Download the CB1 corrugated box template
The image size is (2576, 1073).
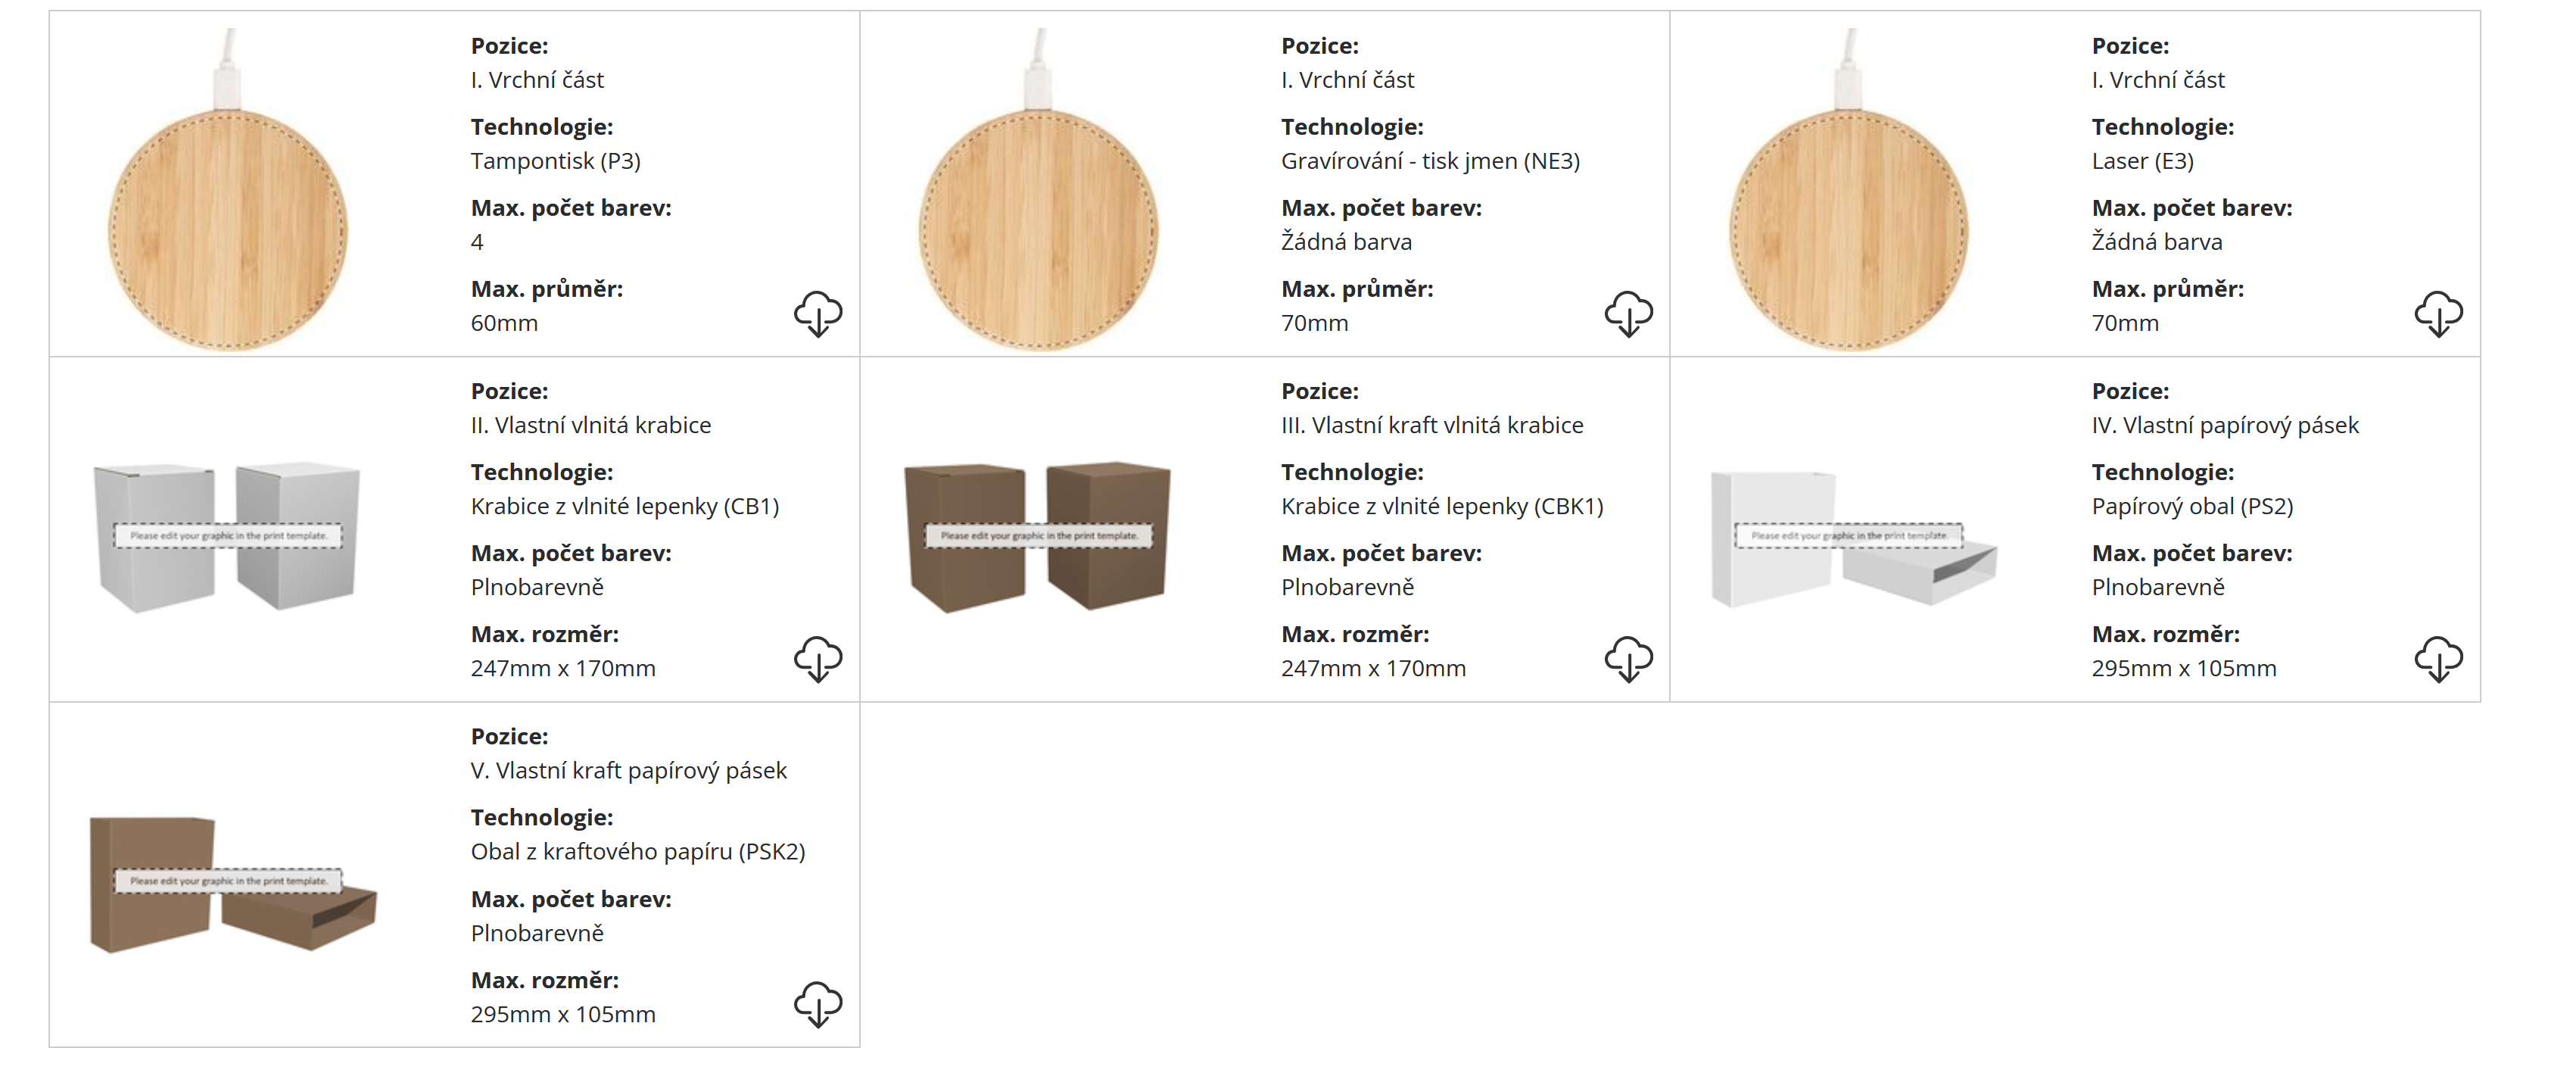tap(818, 659)
